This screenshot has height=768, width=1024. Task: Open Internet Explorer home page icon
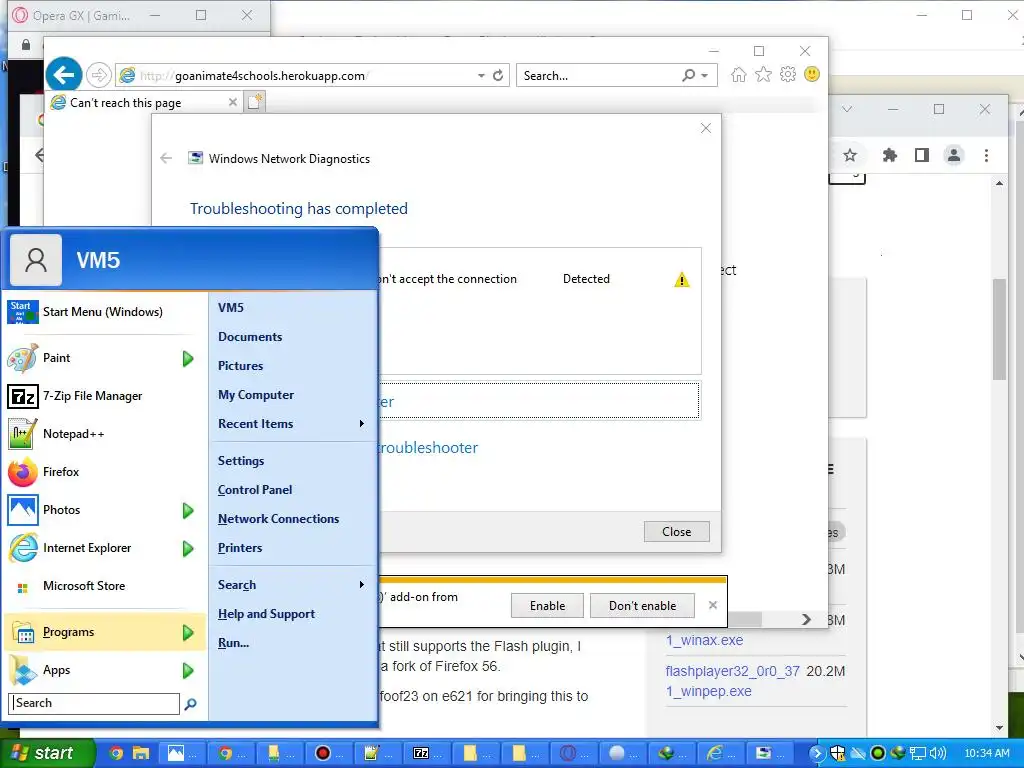739,74
